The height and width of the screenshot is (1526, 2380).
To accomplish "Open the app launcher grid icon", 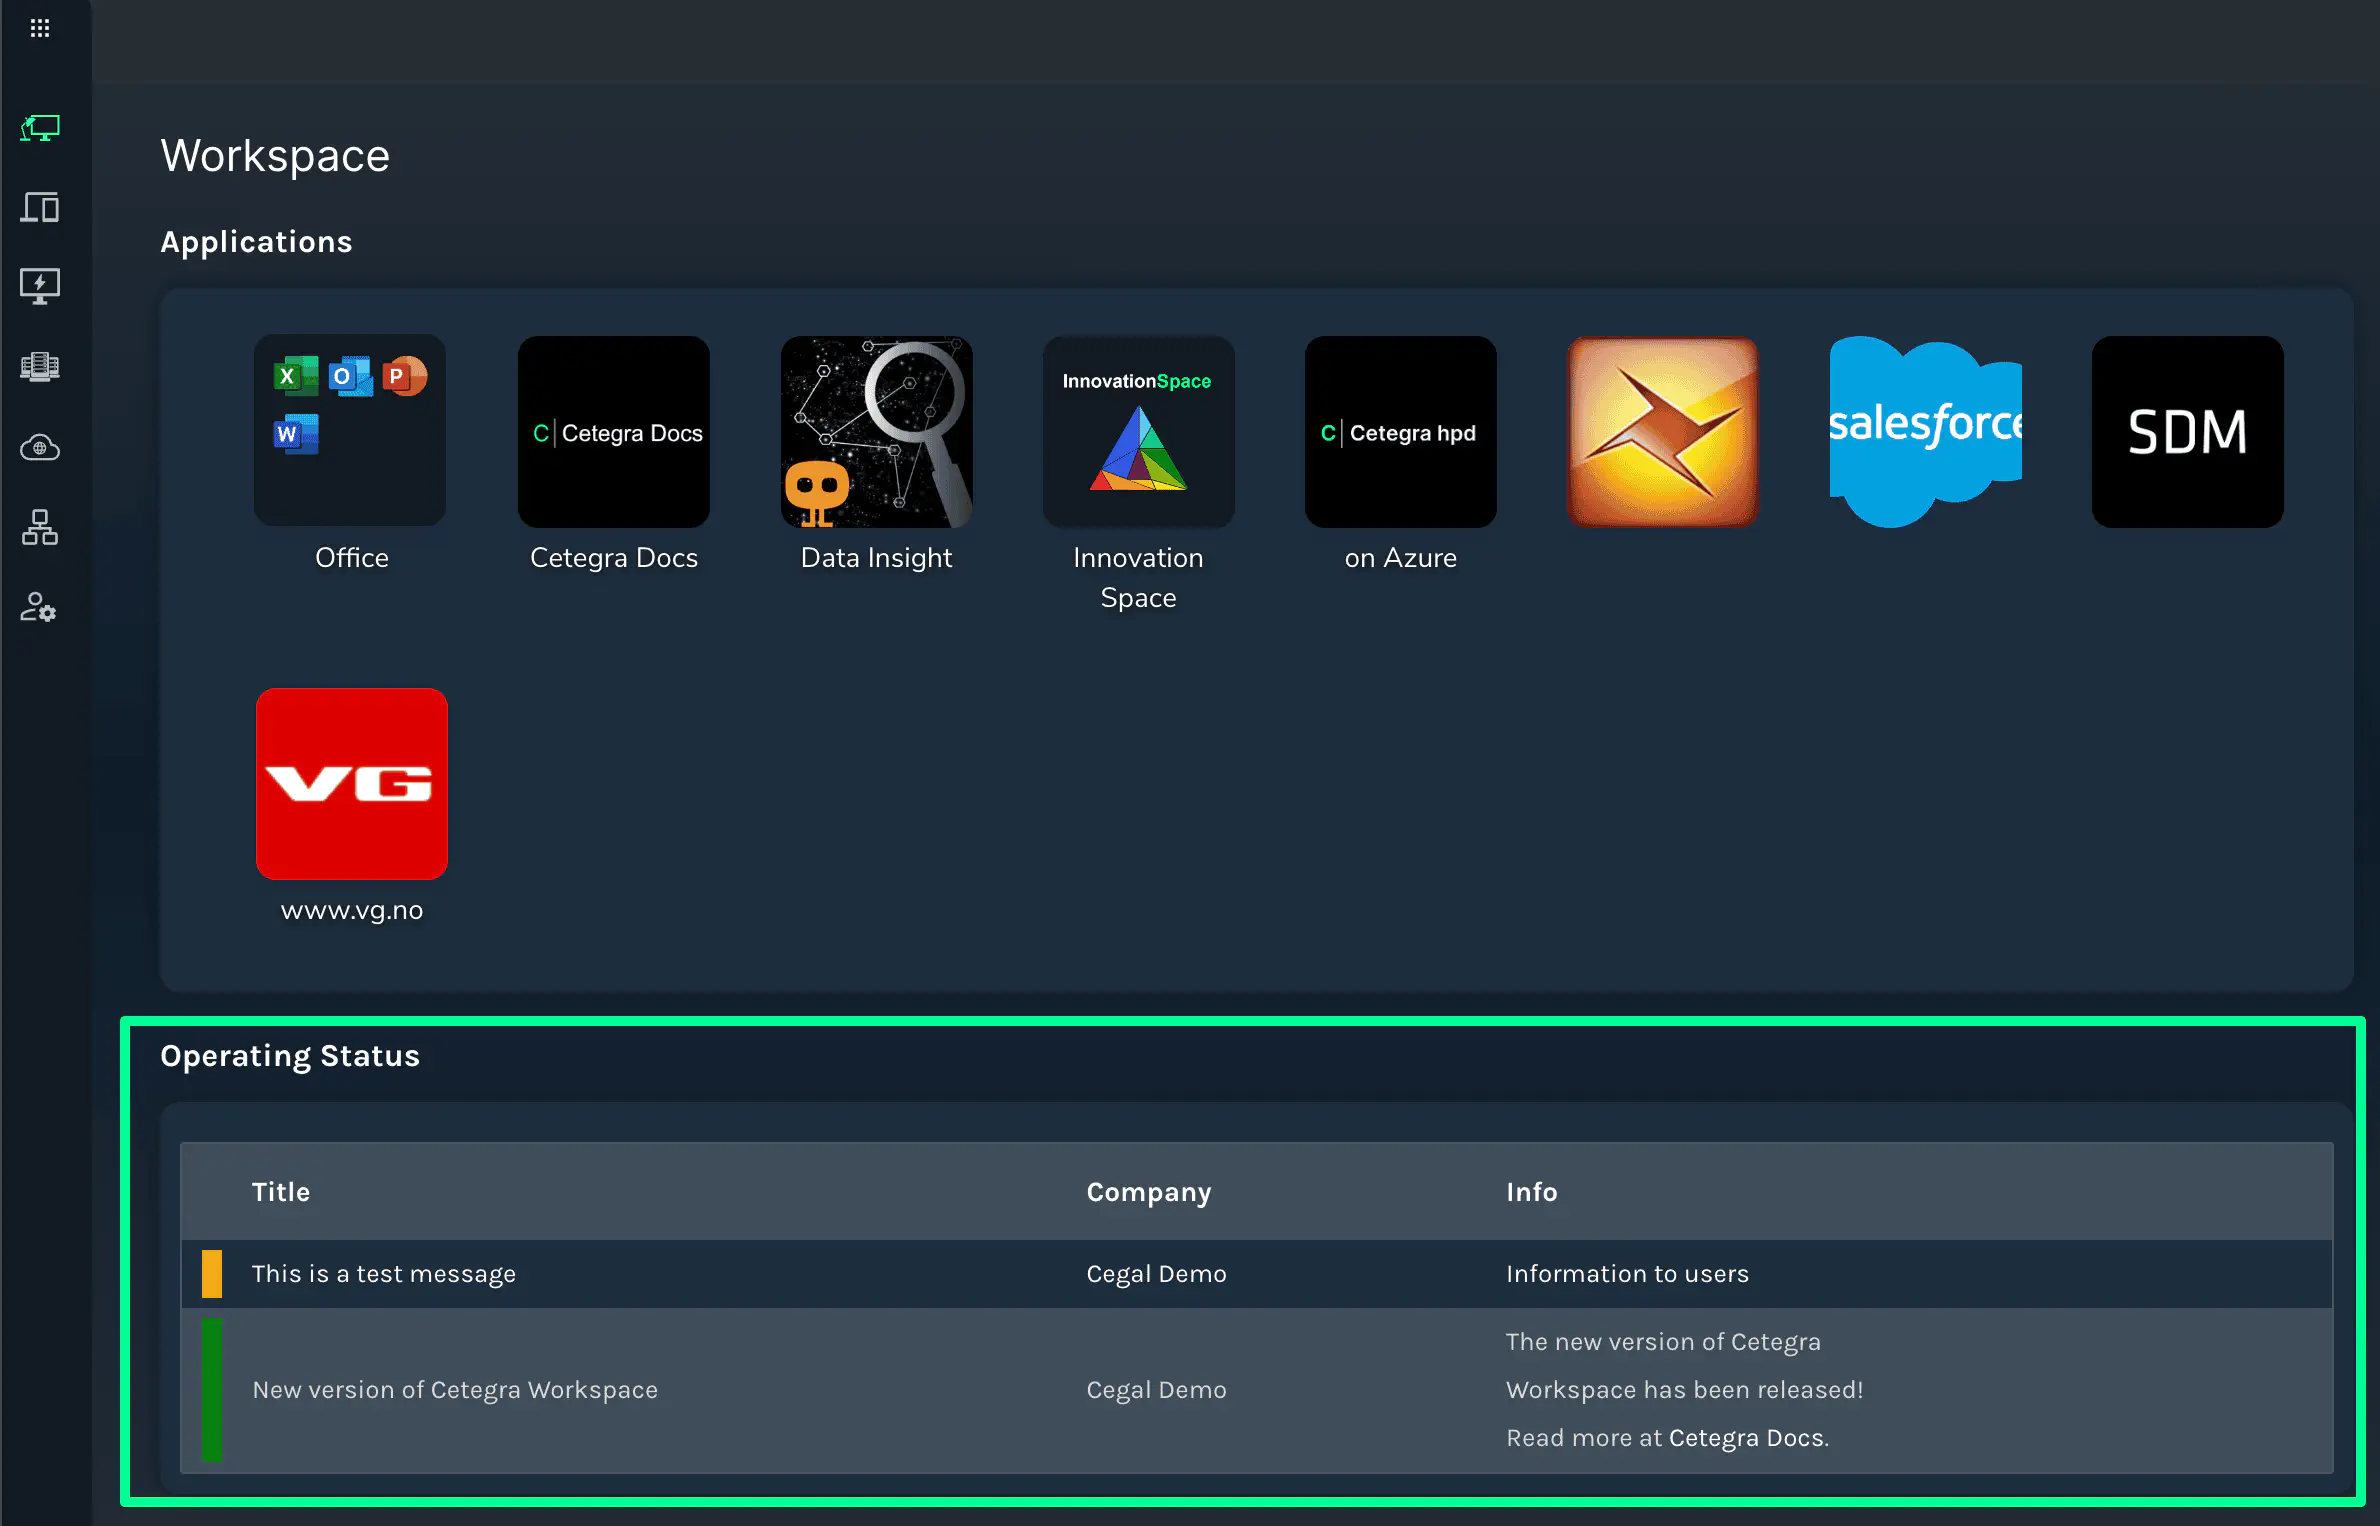I will tap(40, 28).
